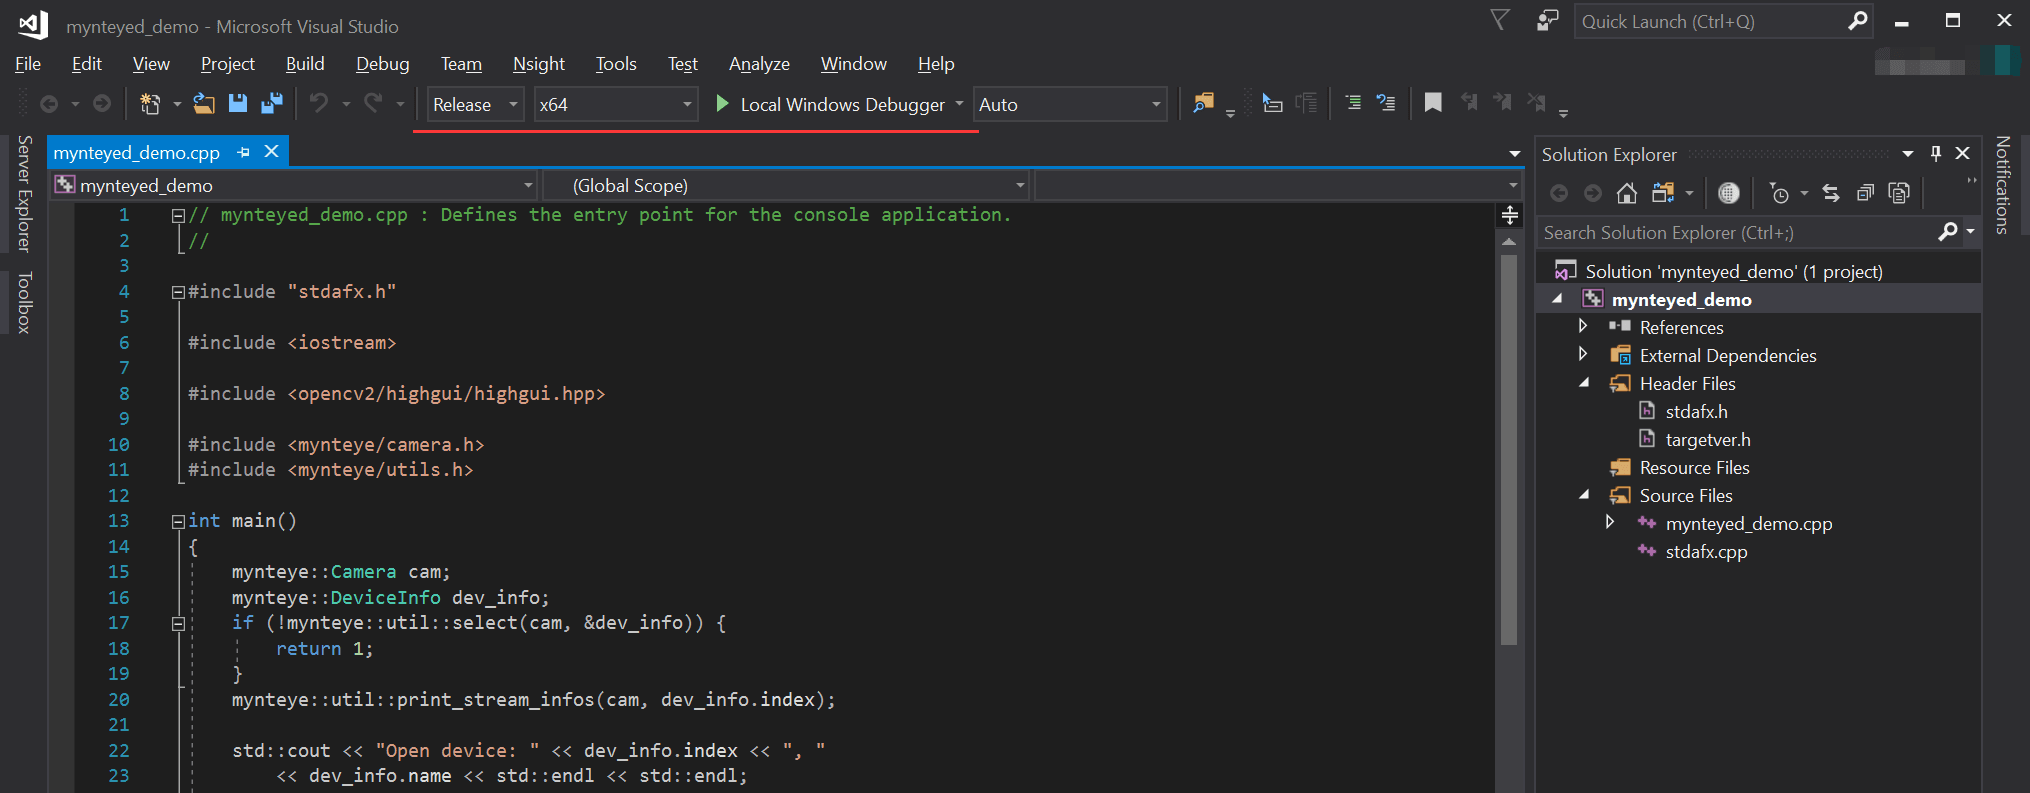Click the Sync with Active Document icon
The width and height of the screenshot is (2030, 793).
(1831, 193)
